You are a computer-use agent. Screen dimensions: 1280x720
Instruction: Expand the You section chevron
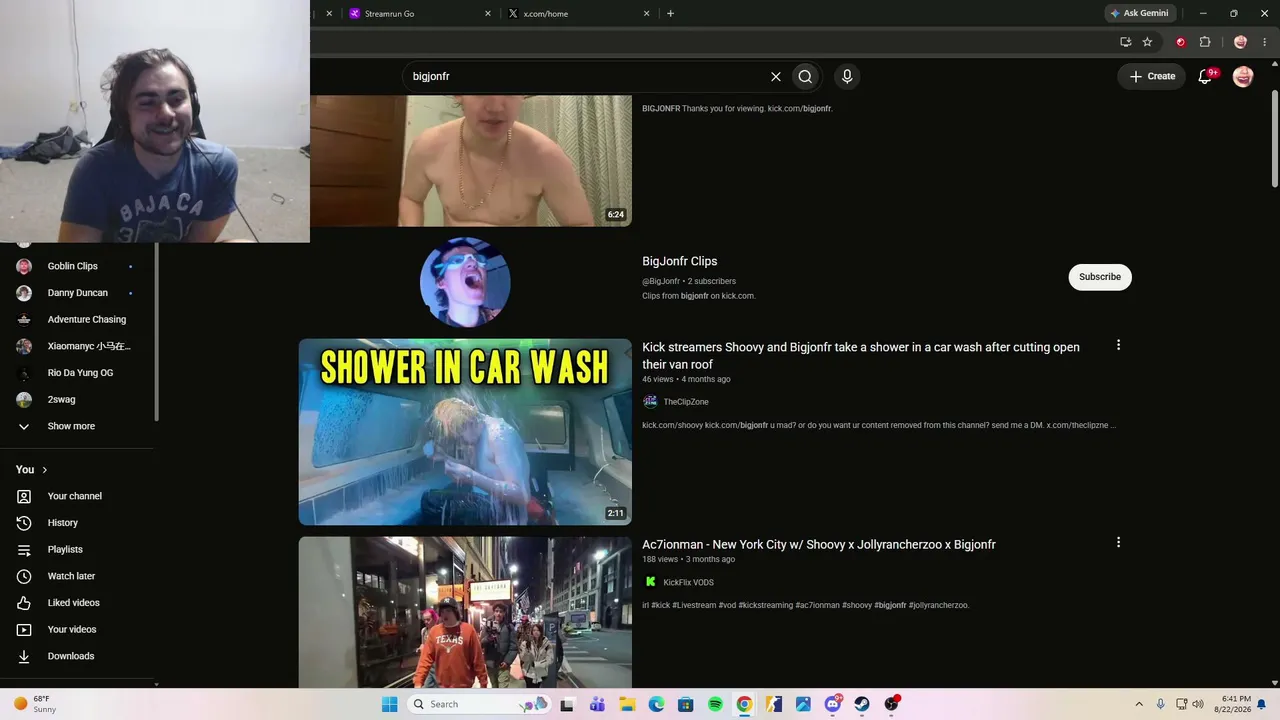pyautogui.click(x=44, y=470)
